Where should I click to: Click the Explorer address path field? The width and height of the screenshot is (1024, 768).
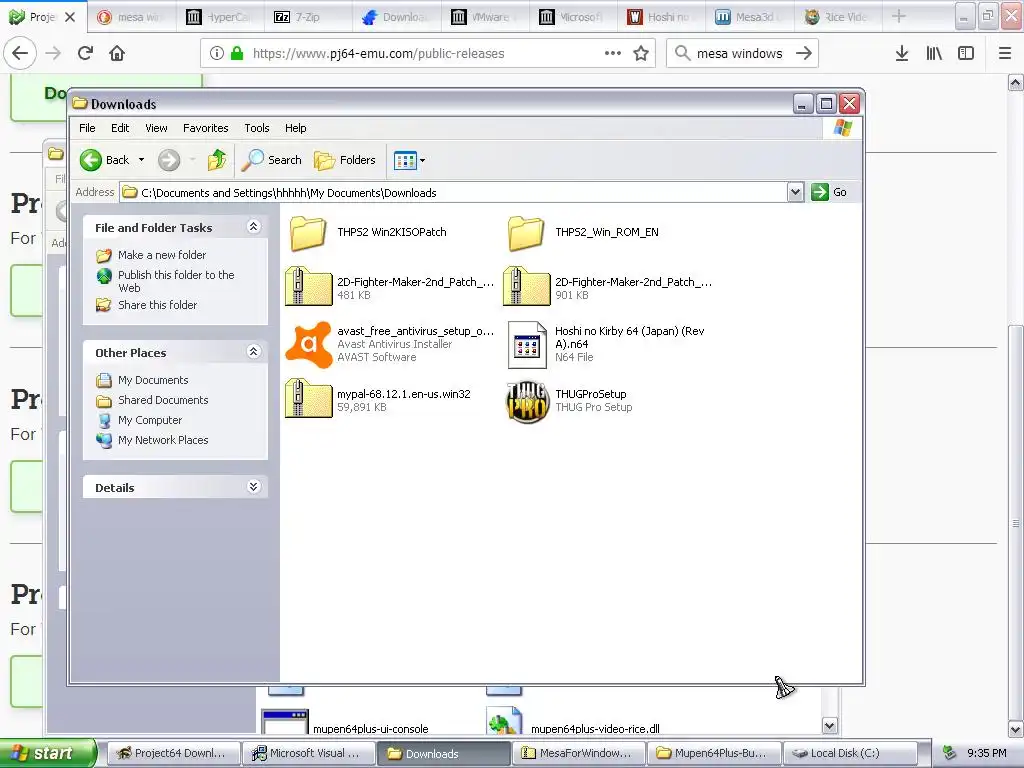454,193
